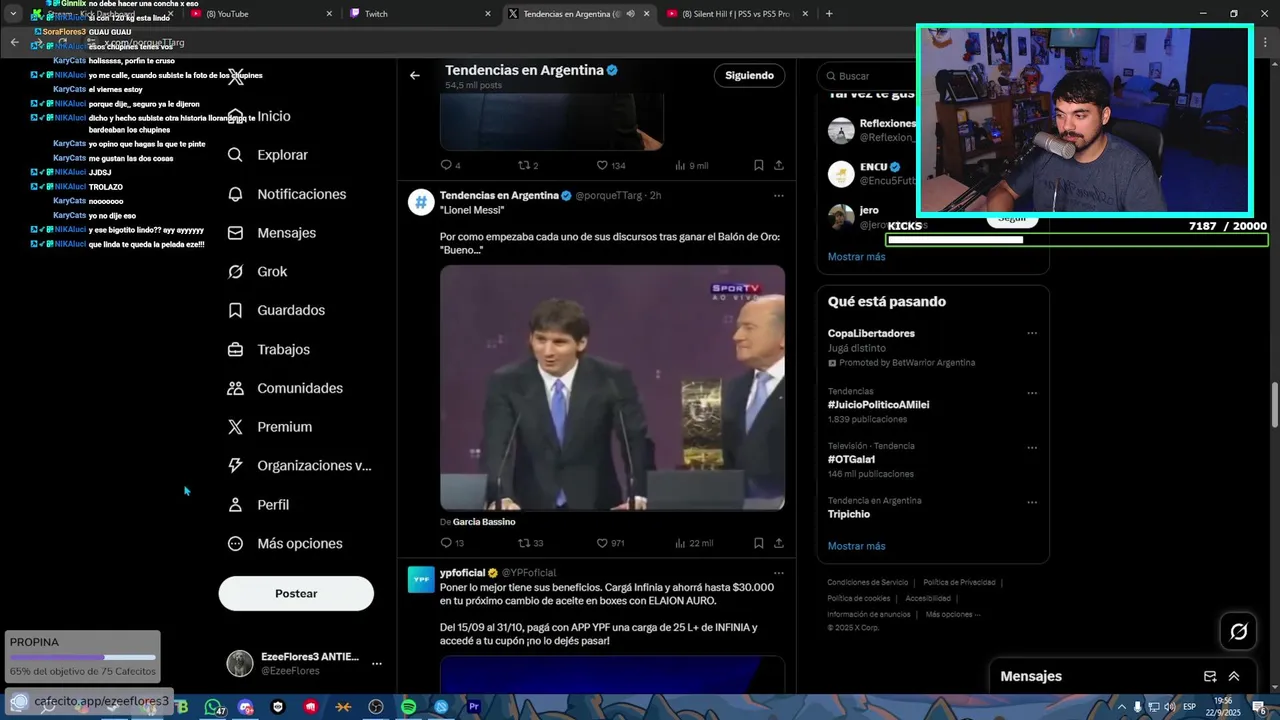
Task: Mute audio on Tendencias en Argentina tab
Action: [x=631, y=14]
